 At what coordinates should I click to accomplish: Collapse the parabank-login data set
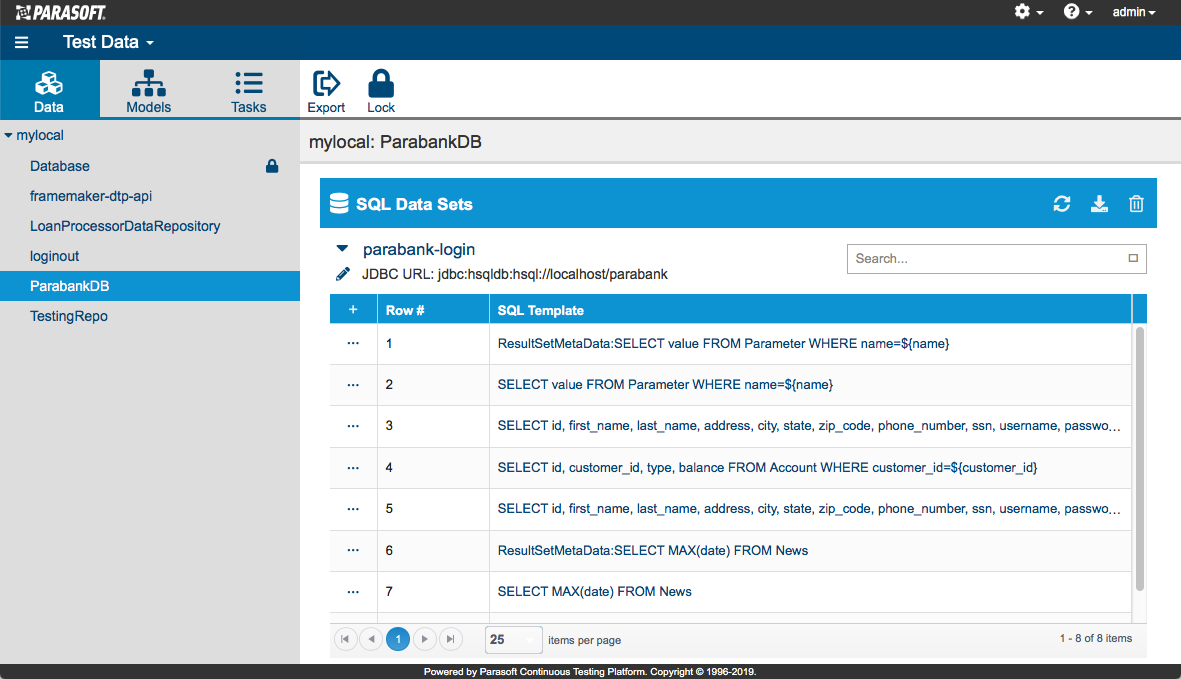(x=342, y=248)
